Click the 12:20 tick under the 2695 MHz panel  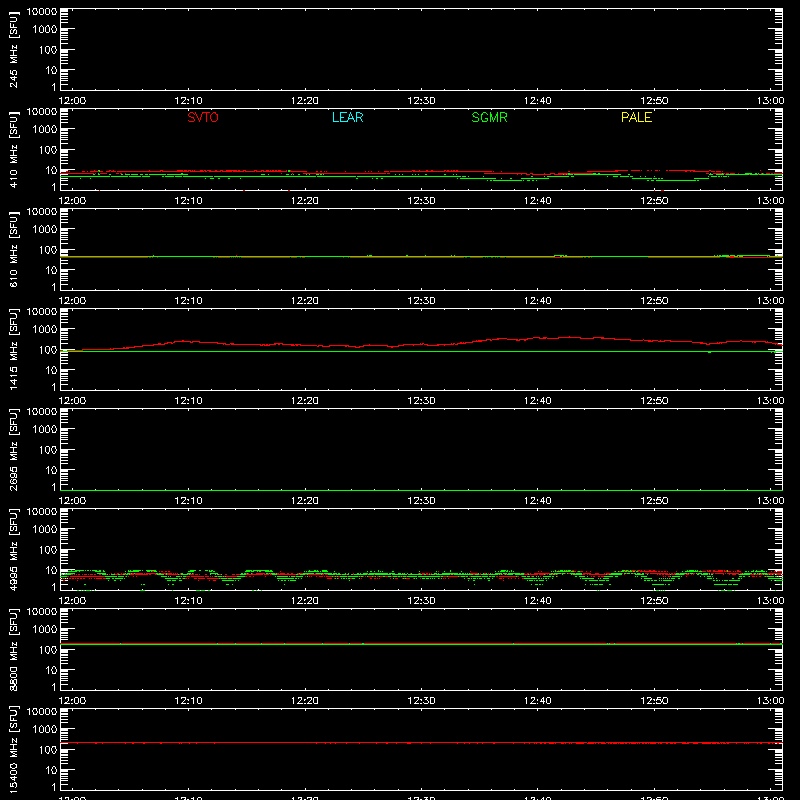pyautogui.click(x=305, y=501)
